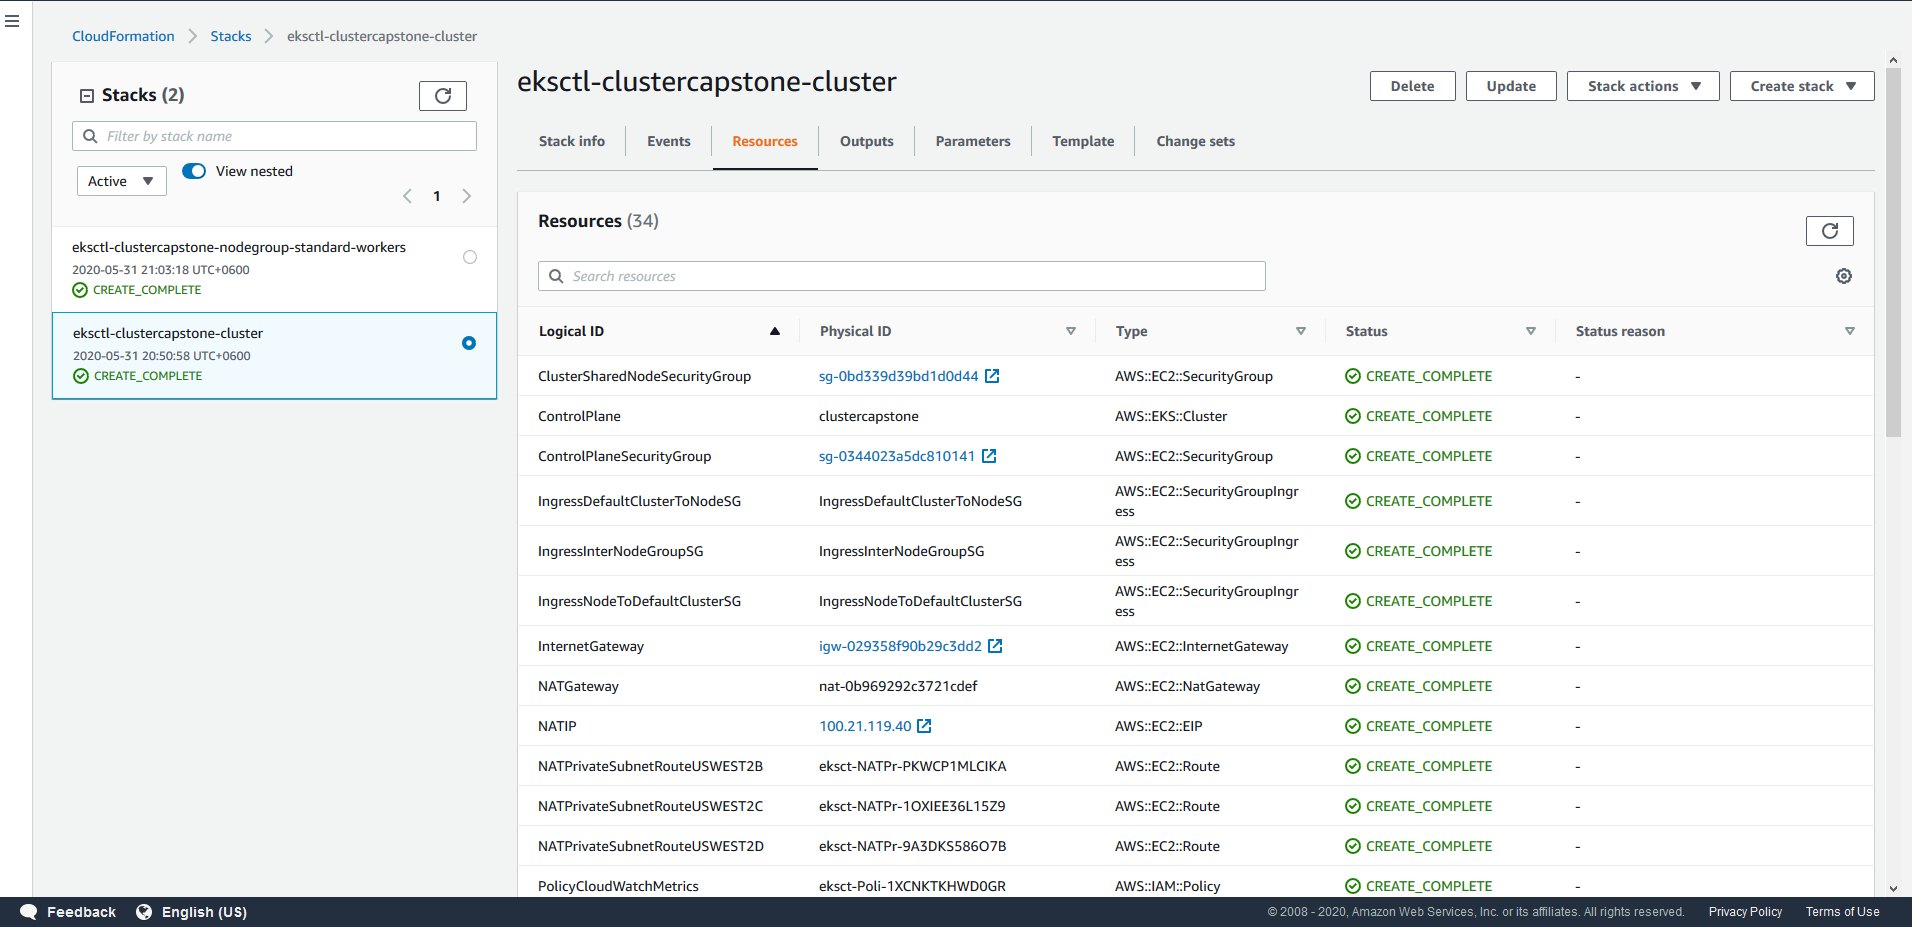
Task: Click search magnifier in Search resources
Action: coord(556,276)
